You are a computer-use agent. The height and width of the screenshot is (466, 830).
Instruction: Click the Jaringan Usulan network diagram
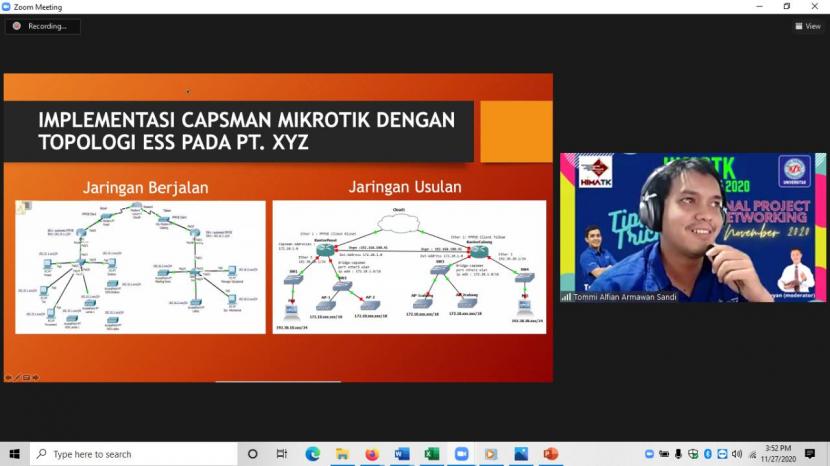409,267
